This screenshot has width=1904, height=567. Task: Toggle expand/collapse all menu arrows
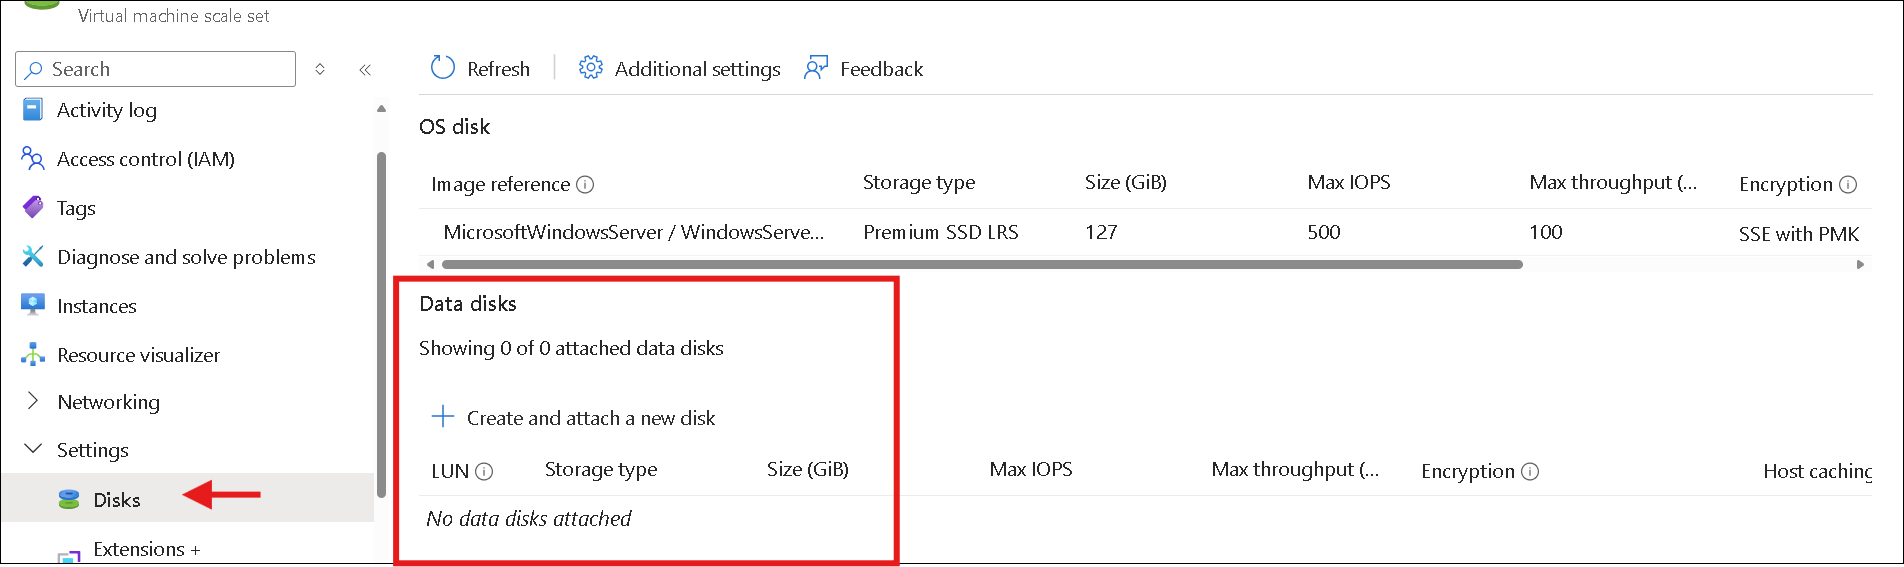point(320,69)
